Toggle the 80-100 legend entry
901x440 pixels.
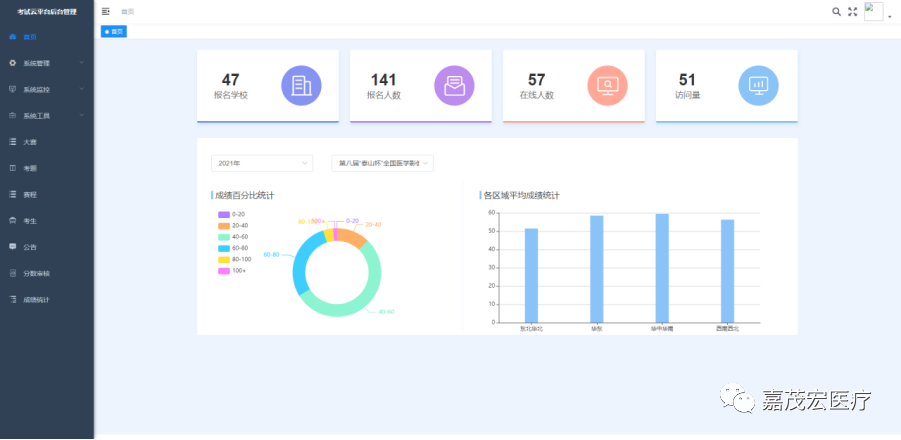(234, 259)
